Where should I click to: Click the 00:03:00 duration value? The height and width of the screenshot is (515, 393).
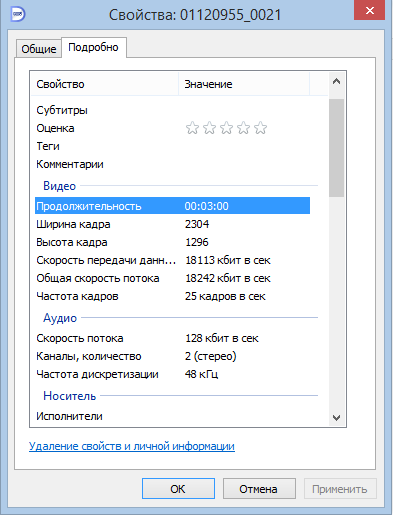pos(207,206)
